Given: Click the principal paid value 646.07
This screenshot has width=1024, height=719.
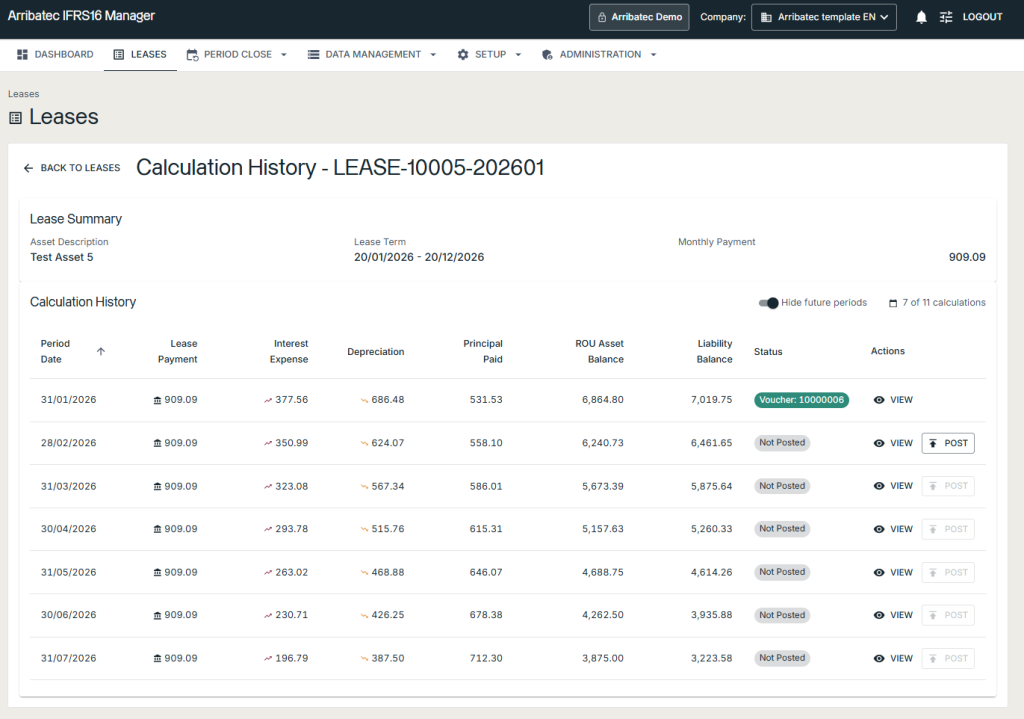Looking at the screenshot, I should pos(486,572).
